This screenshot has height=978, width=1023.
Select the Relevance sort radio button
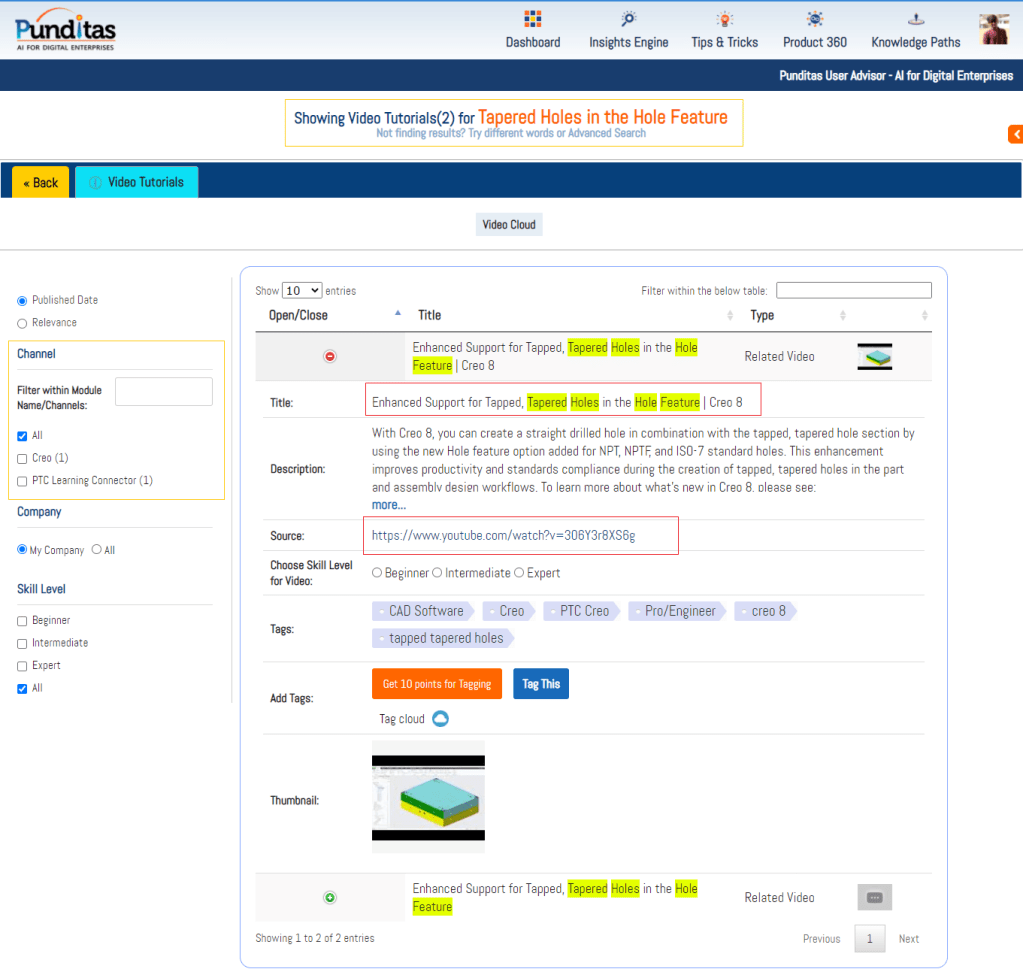[x=22, y=323]
